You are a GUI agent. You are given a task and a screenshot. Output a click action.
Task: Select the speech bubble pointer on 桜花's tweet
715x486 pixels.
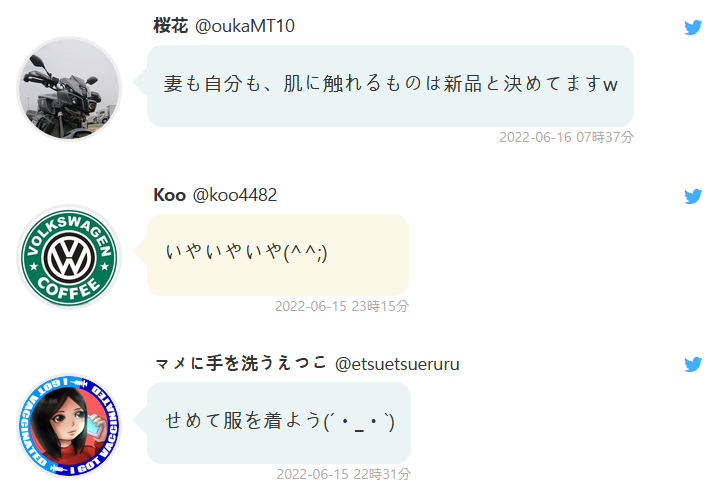coord(140,82)
